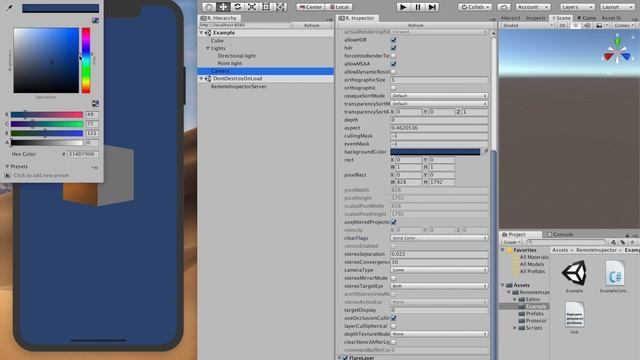Click the search by label icon

(622, 242)
